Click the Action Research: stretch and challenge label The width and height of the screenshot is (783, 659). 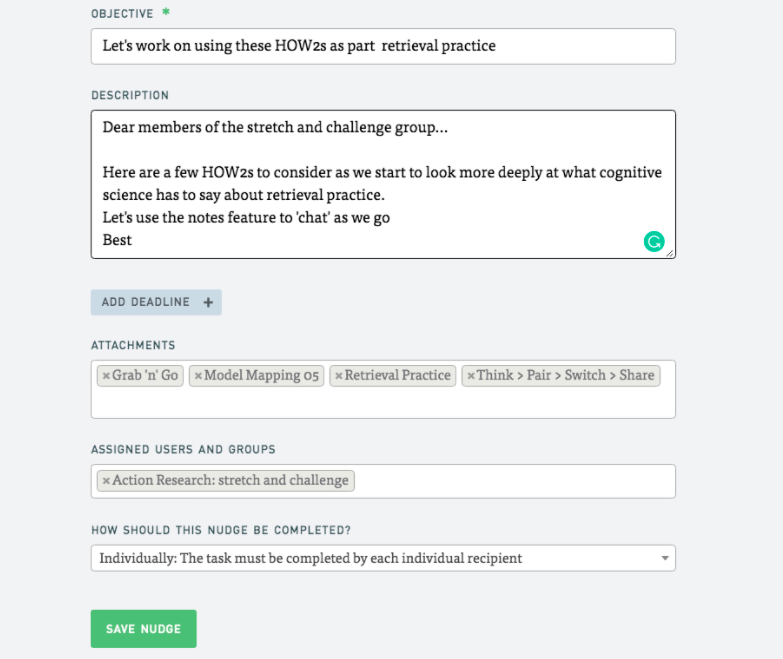(x=230, y=480)
